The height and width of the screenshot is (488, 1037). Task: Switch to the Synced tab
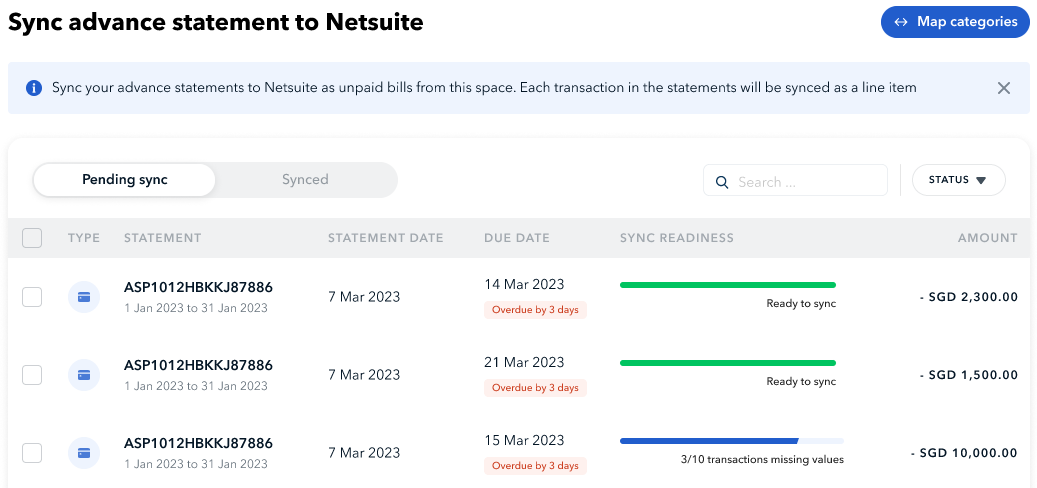point(305,180)
